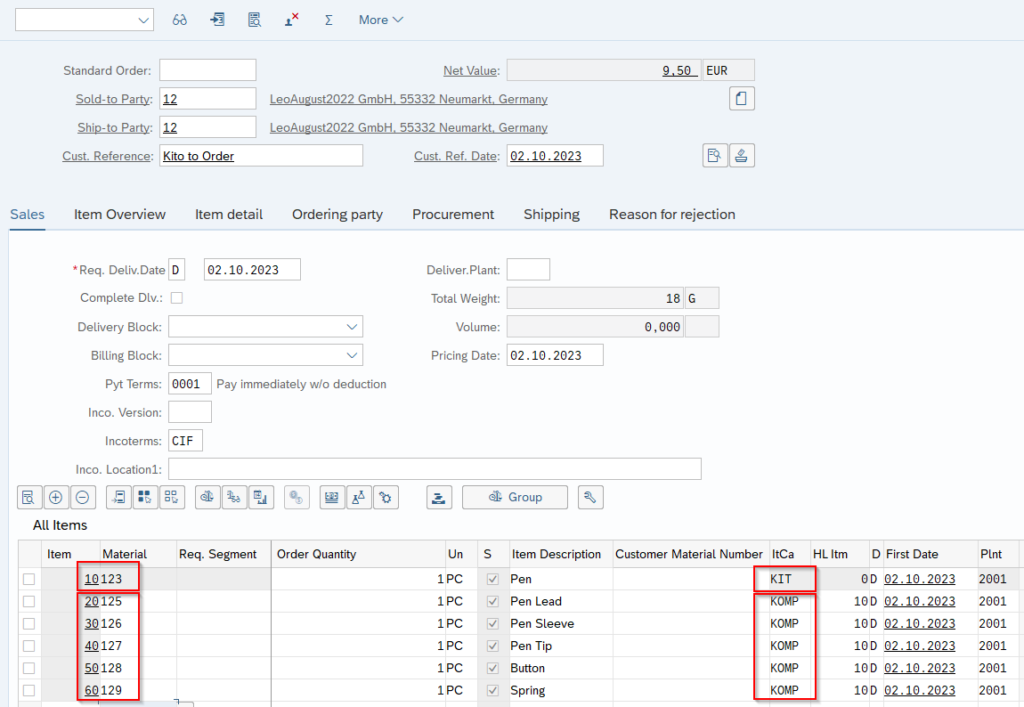
Task: Click the flask configuration icon
Action: pos(359,497)
